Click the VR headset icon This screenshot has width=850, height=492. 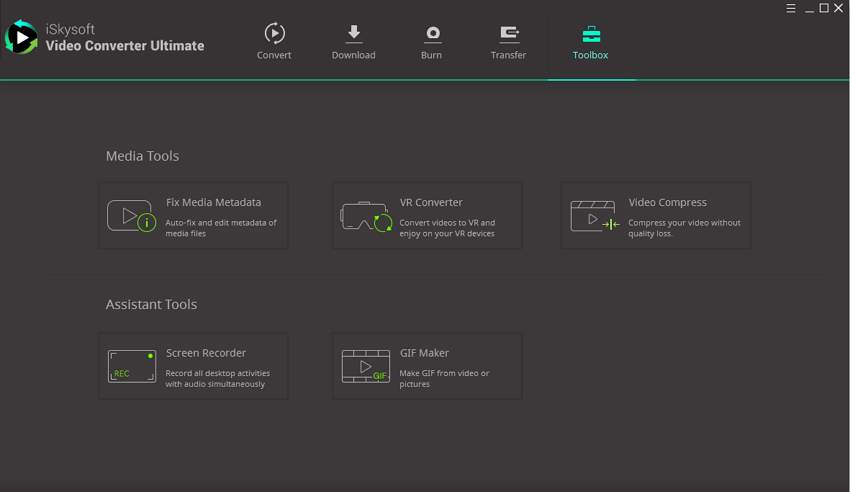365,216
